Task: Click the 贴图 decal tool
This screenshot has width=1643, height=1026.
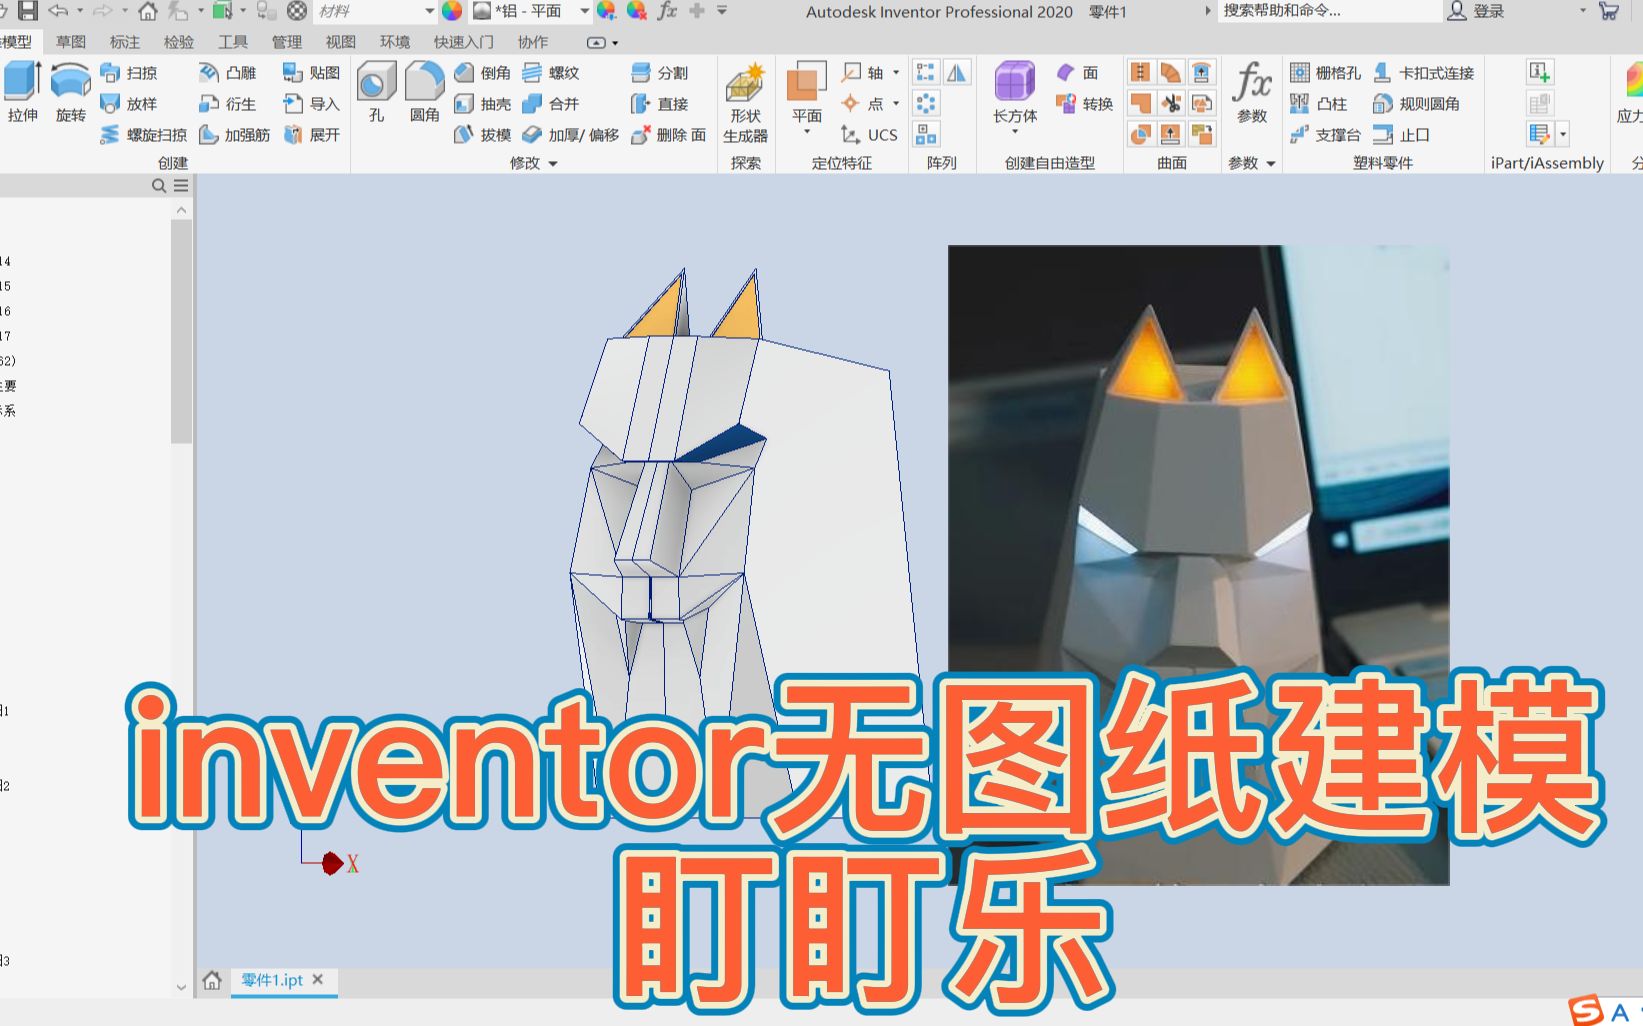Action: (312, 73)
